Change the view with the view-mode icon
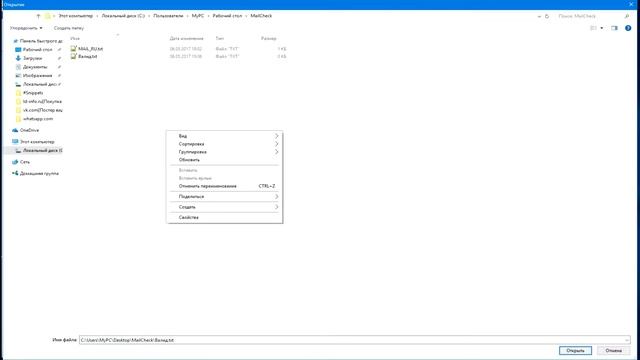Screen dimensions: 640x360 pyautogui.click(x=593, y=28)
